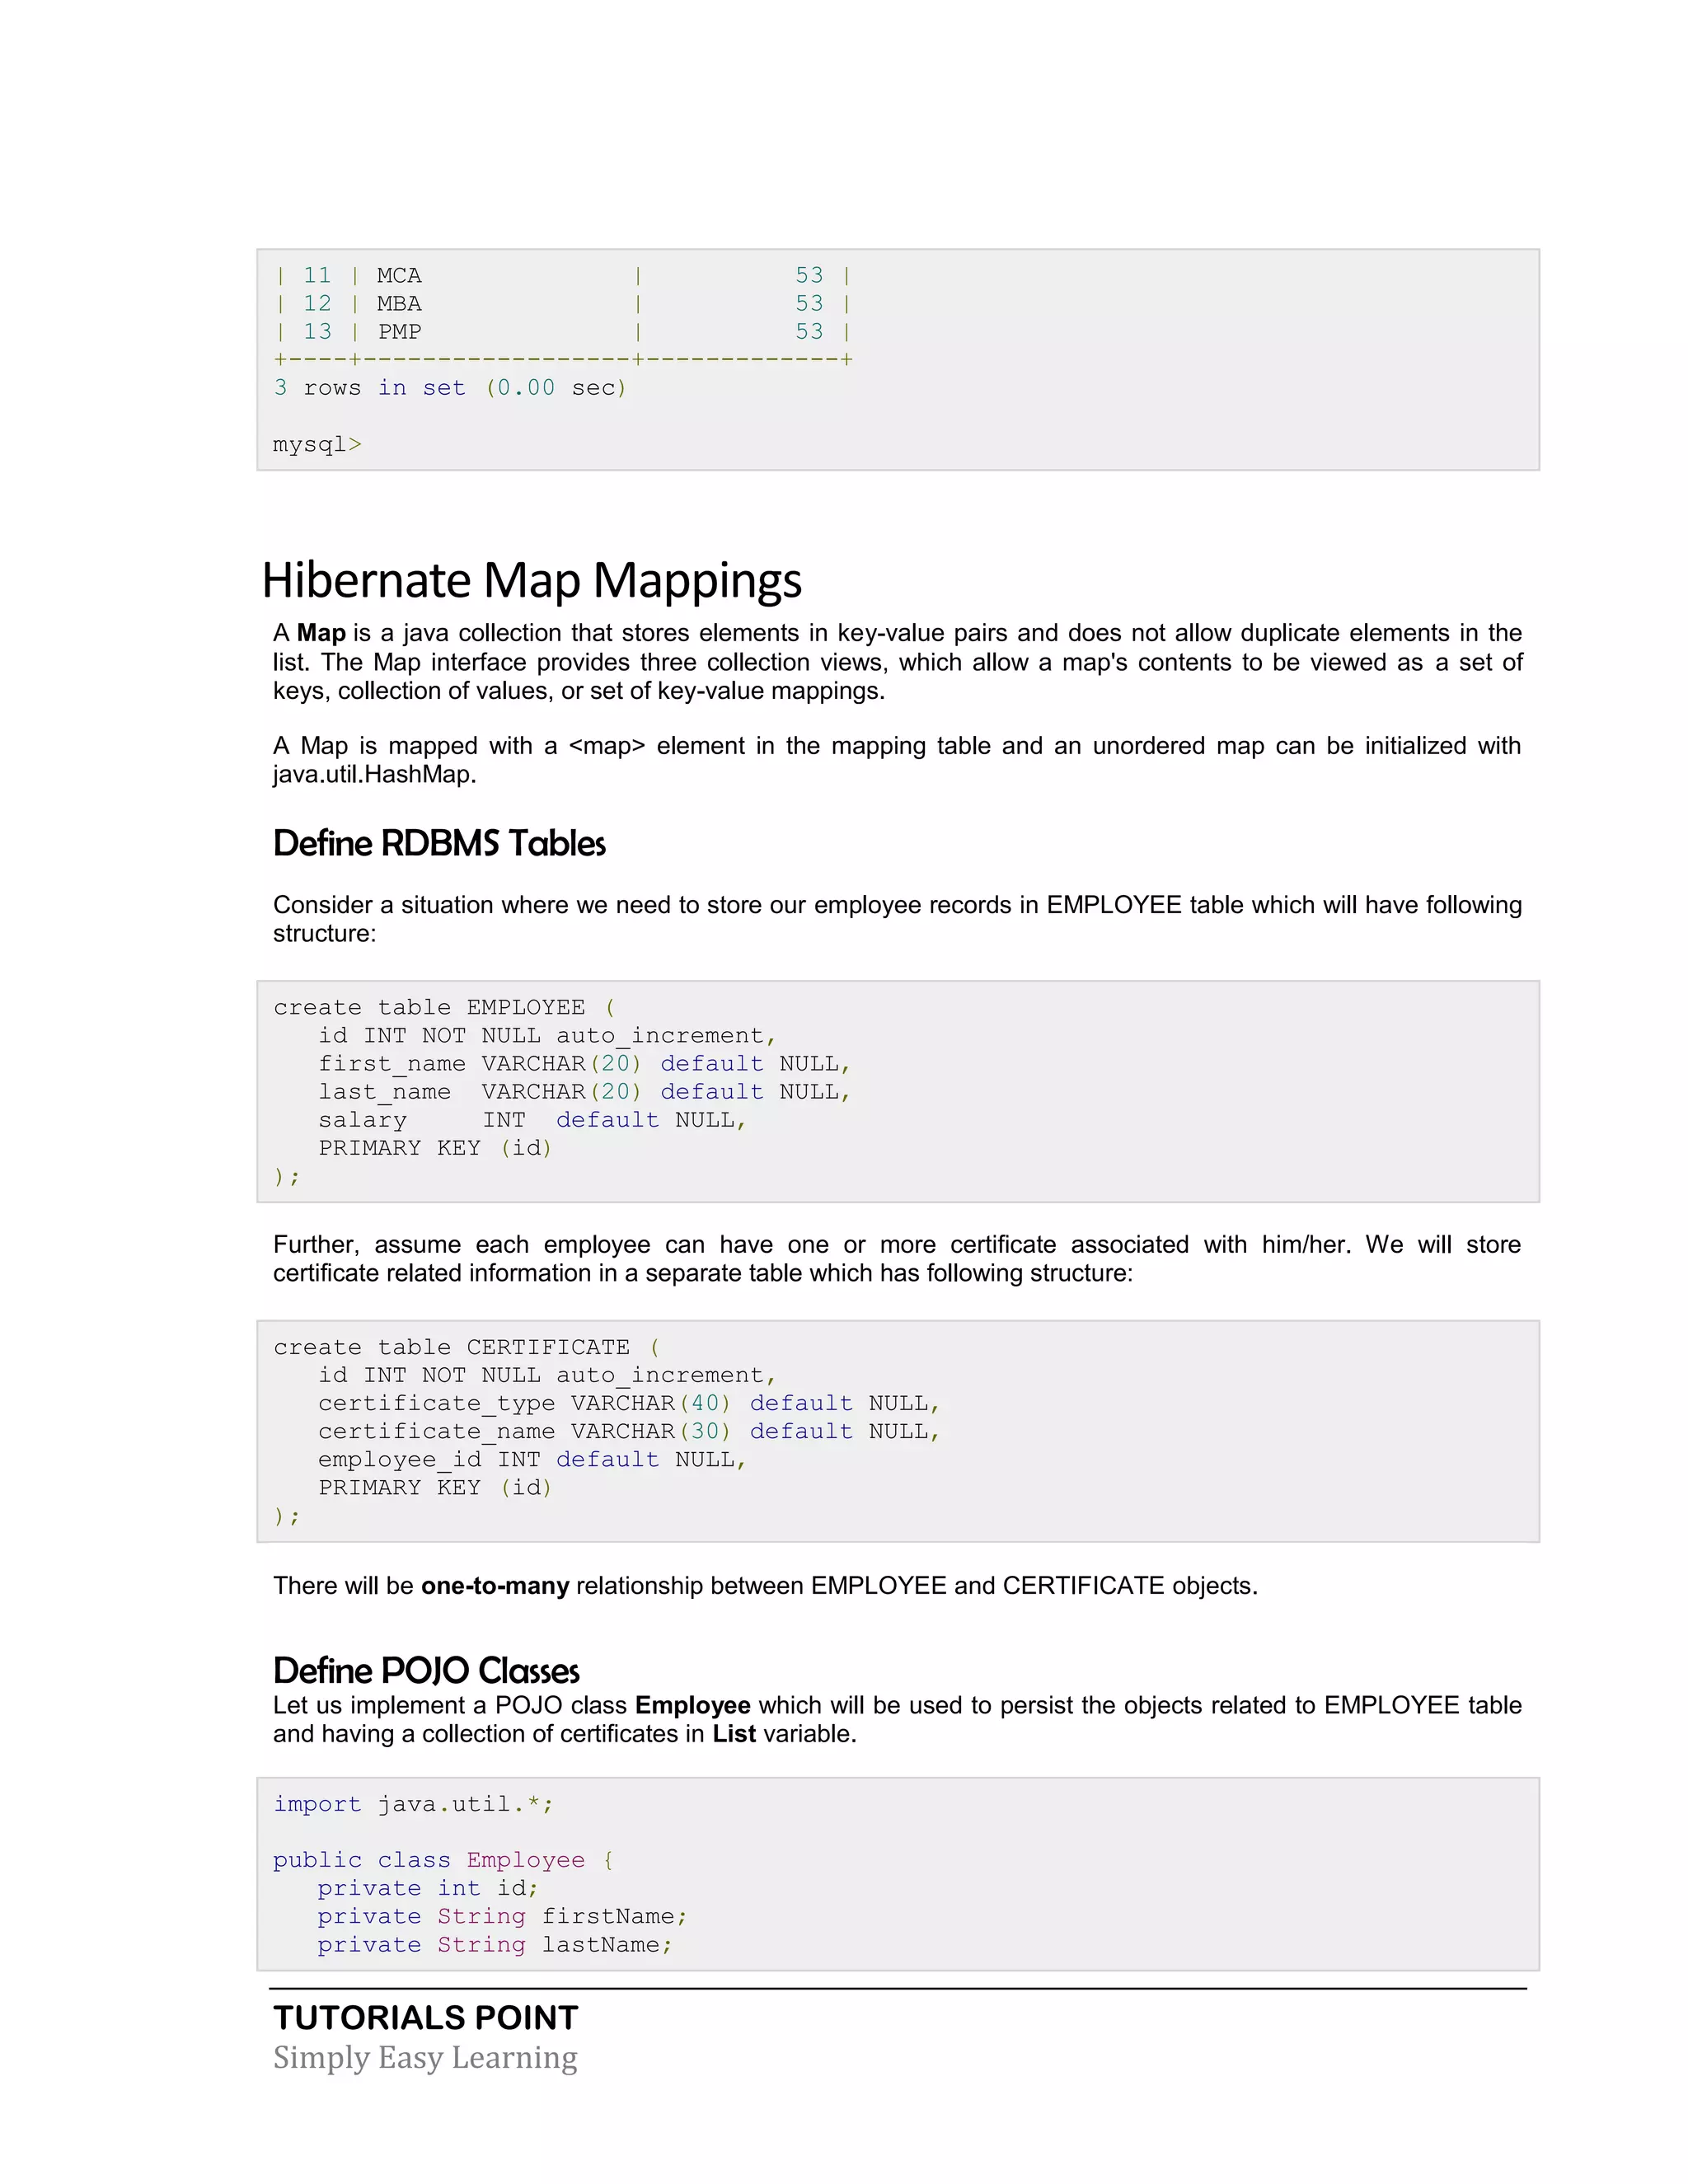Click the bold 'List' word in POJO paragraph
This screenshot has width=1688, height=2184.
(734, 1734)
